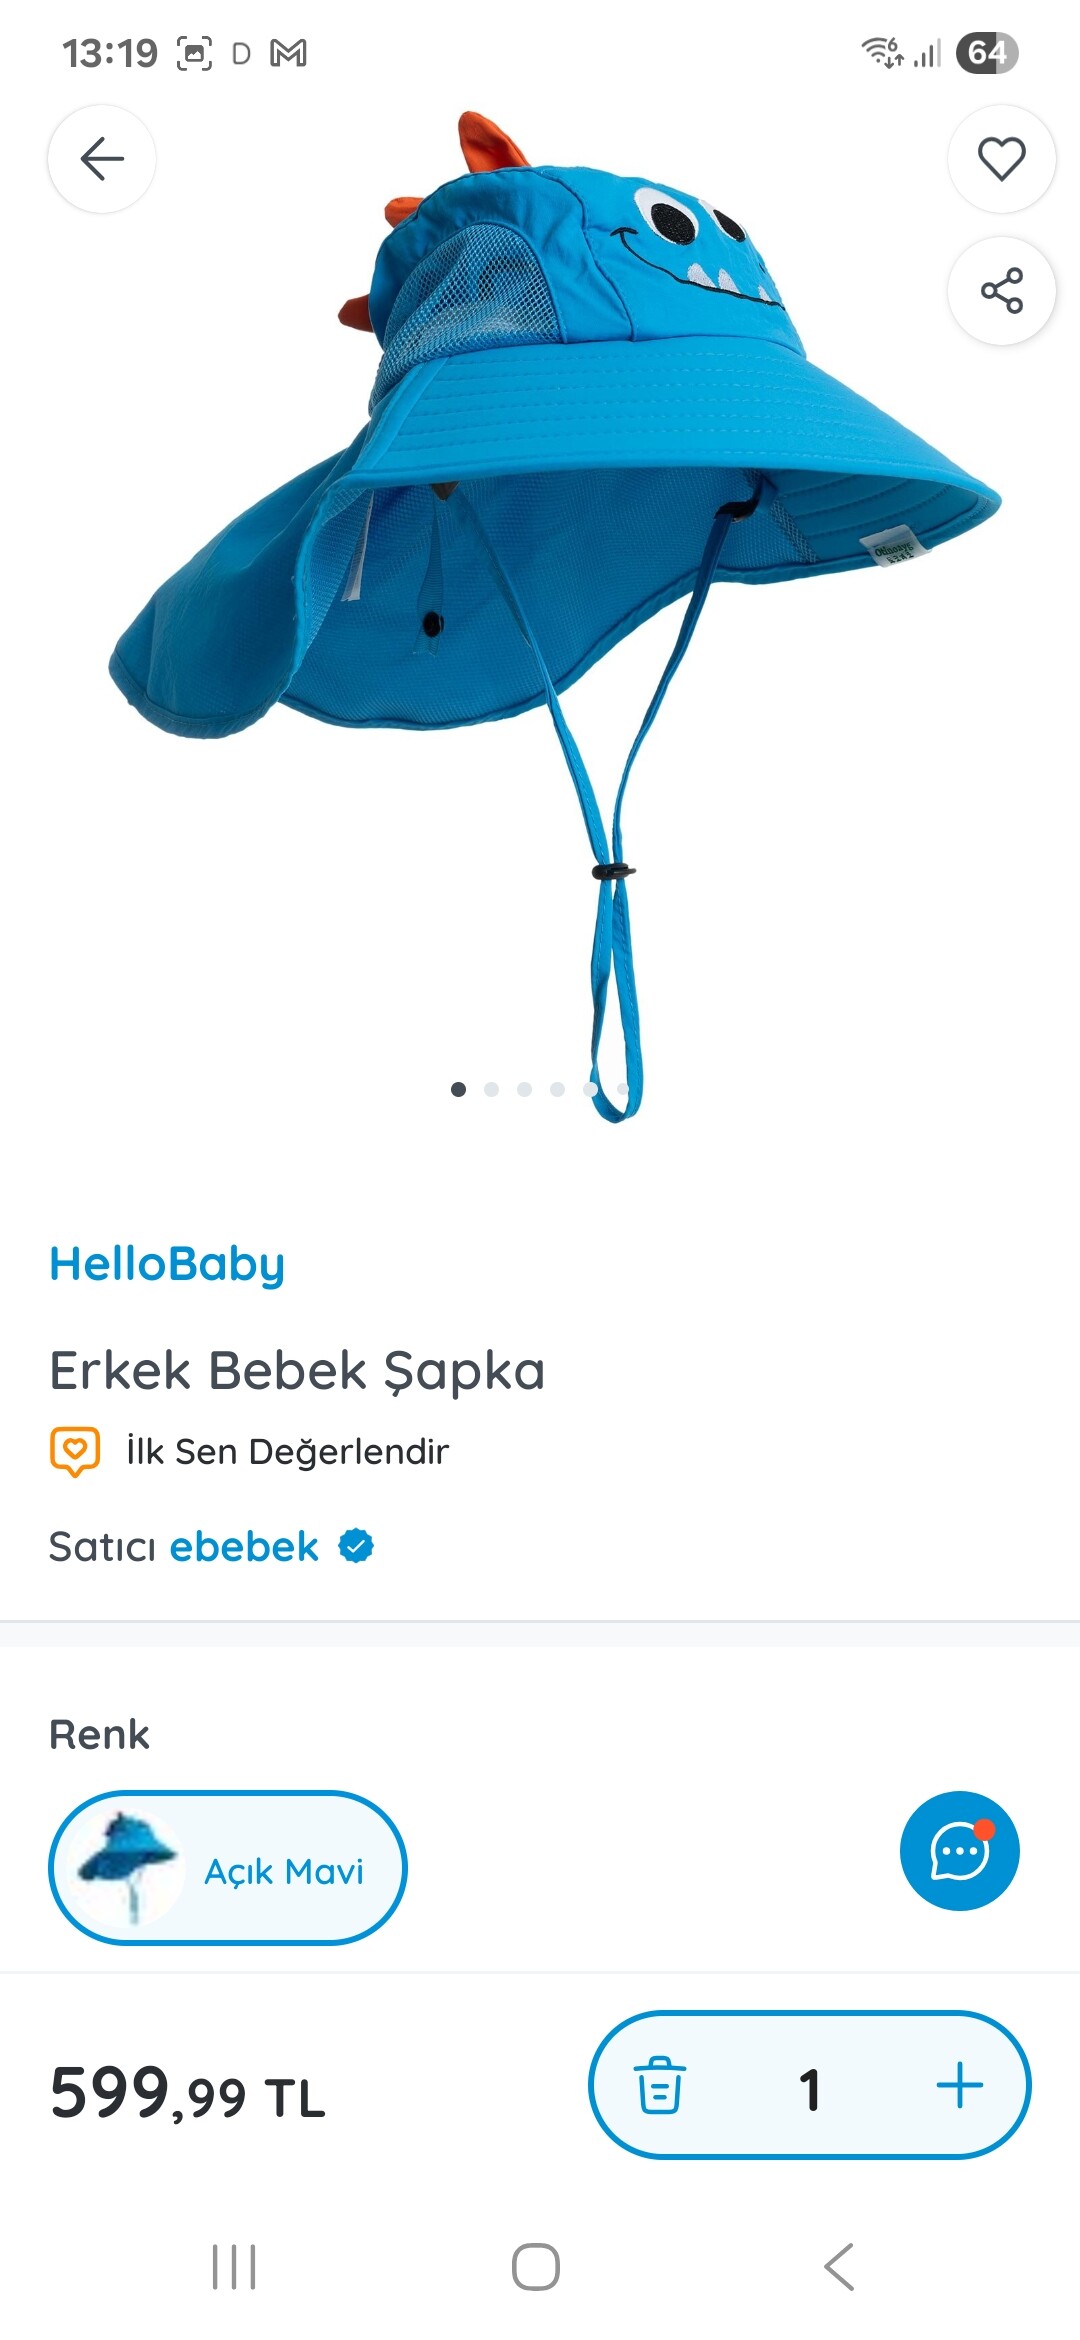
Task: Tap the Android home button
Action: 536,2267
